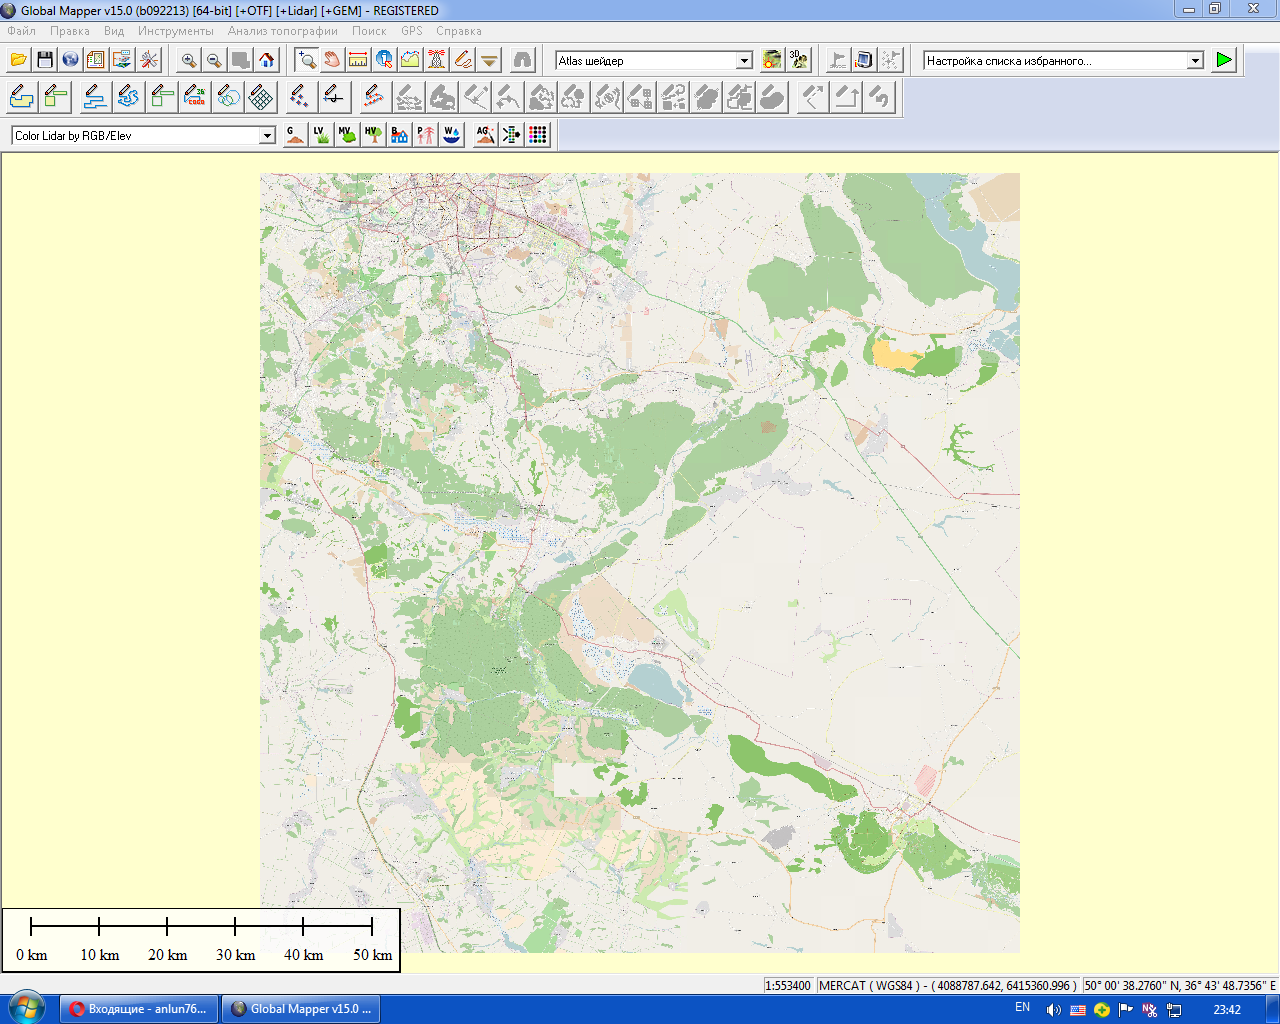The height and width of the screenshot is (1024, 1280).
Task: Open the Файл menu
Action: tap(21, 31)
